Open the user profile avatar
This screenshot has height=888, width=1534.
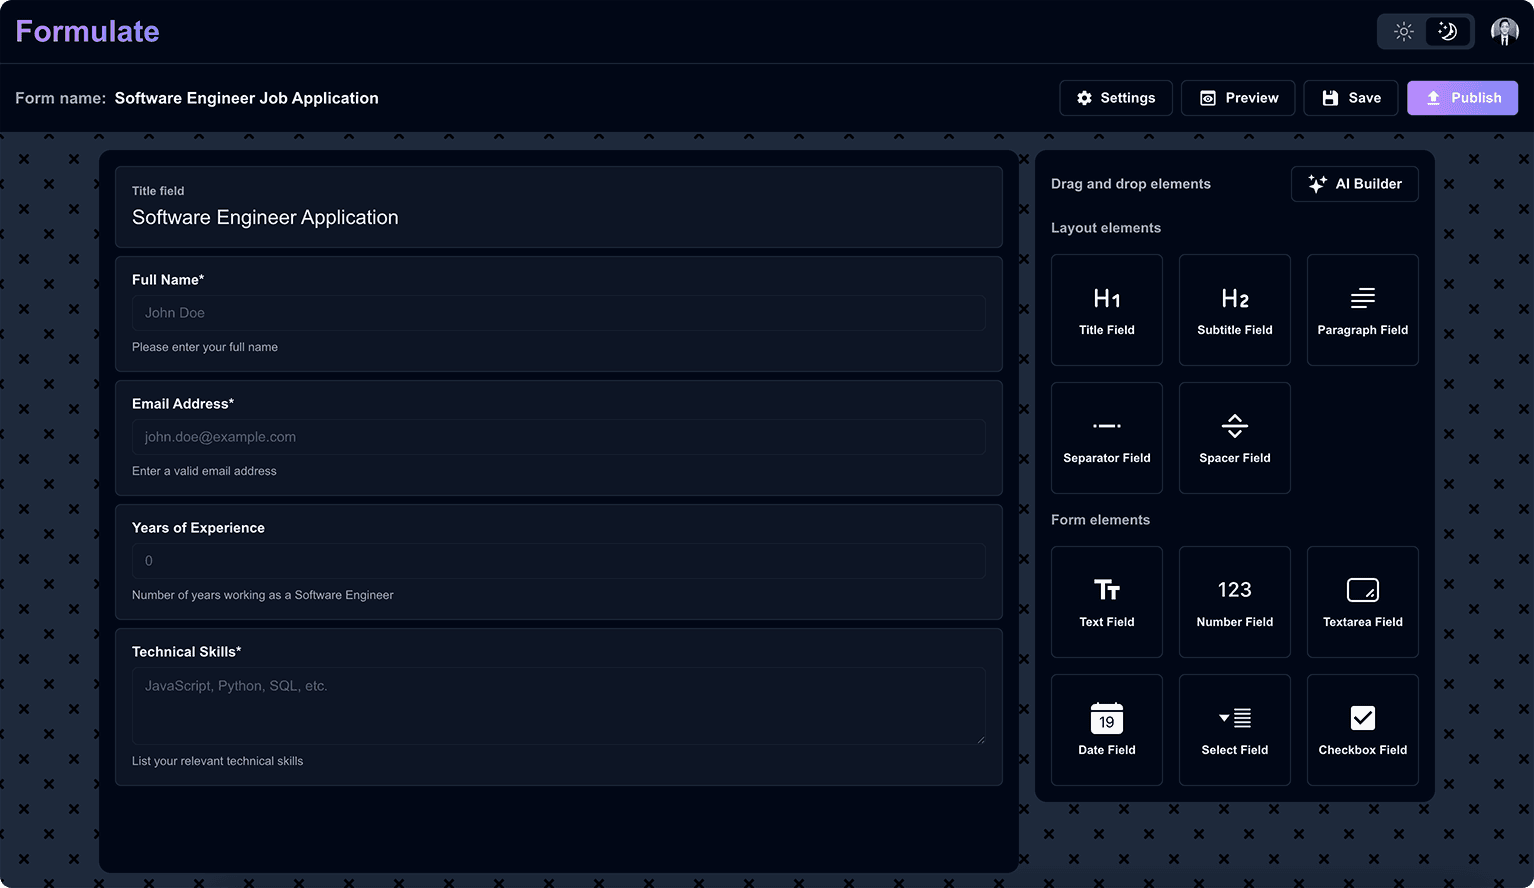coord(1505,31)
